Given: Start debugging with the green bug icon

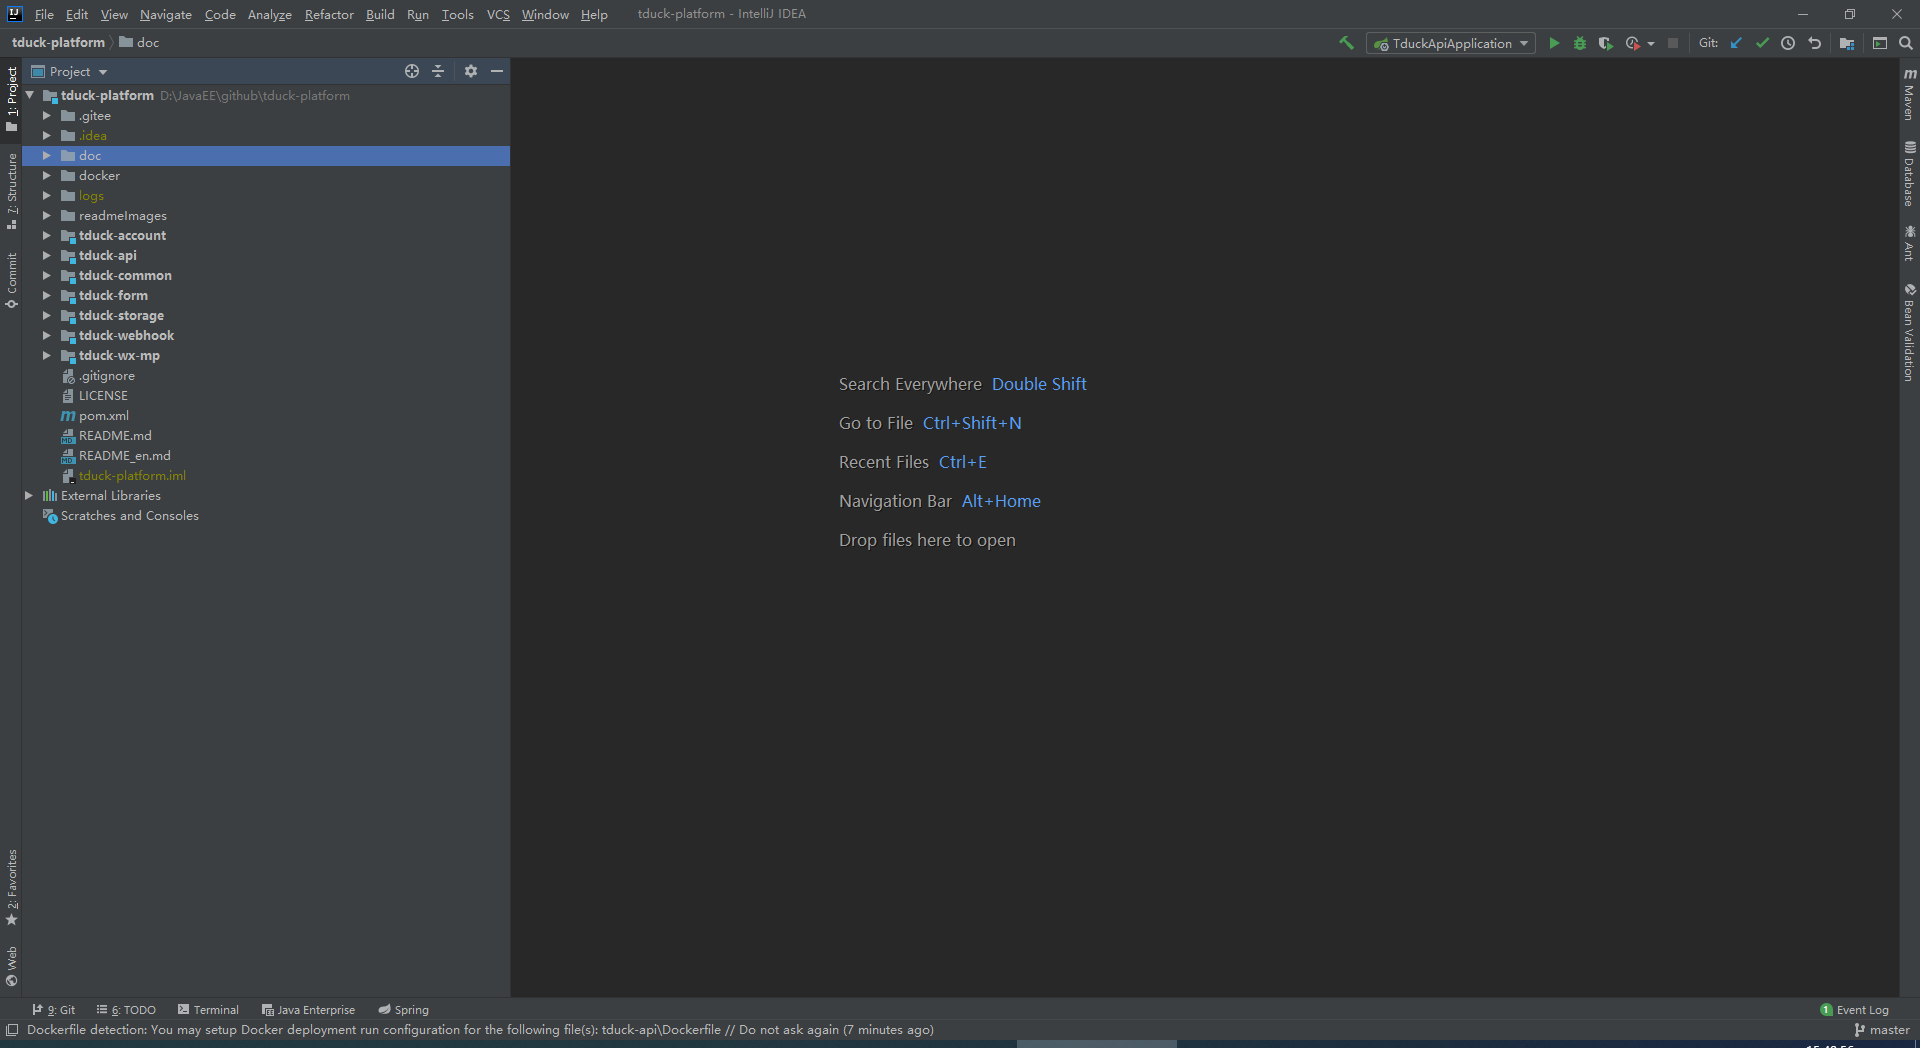Looking at the screenshot, I should click(x=1580, y=43).
